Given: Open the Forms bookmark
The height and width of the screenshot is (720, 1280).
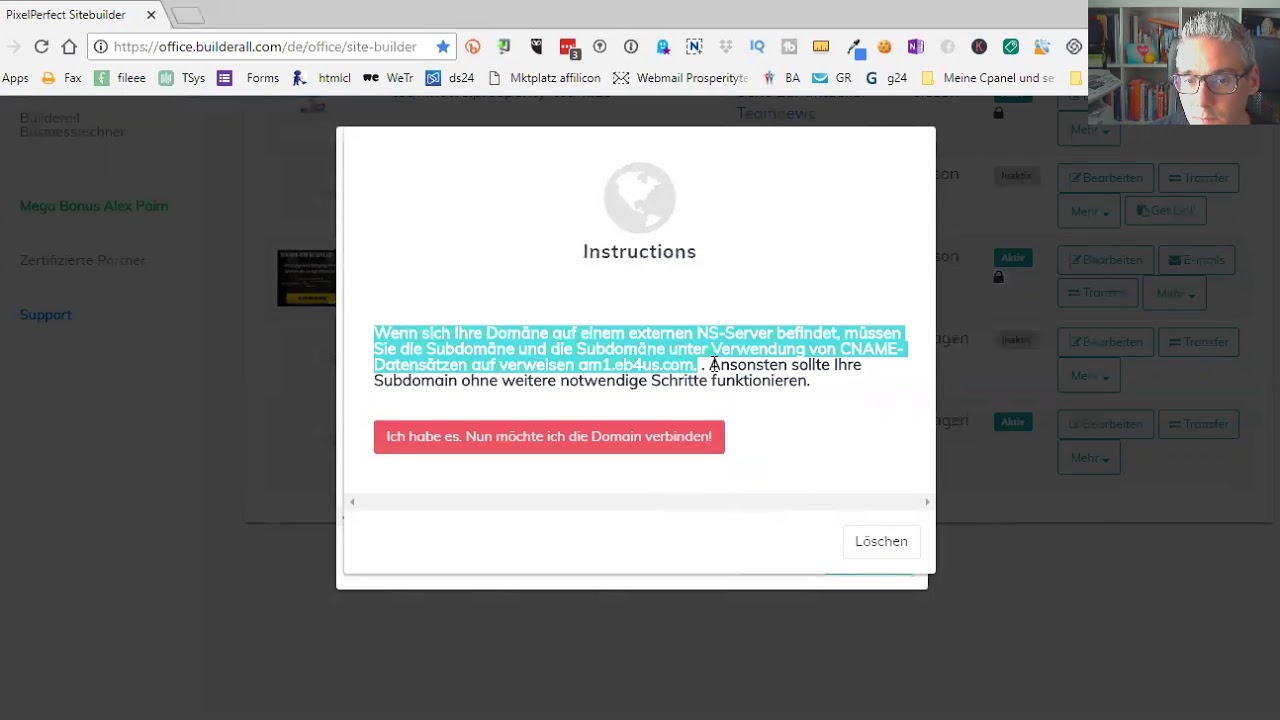Looking at the screenshot, I should tap(249, 78).
